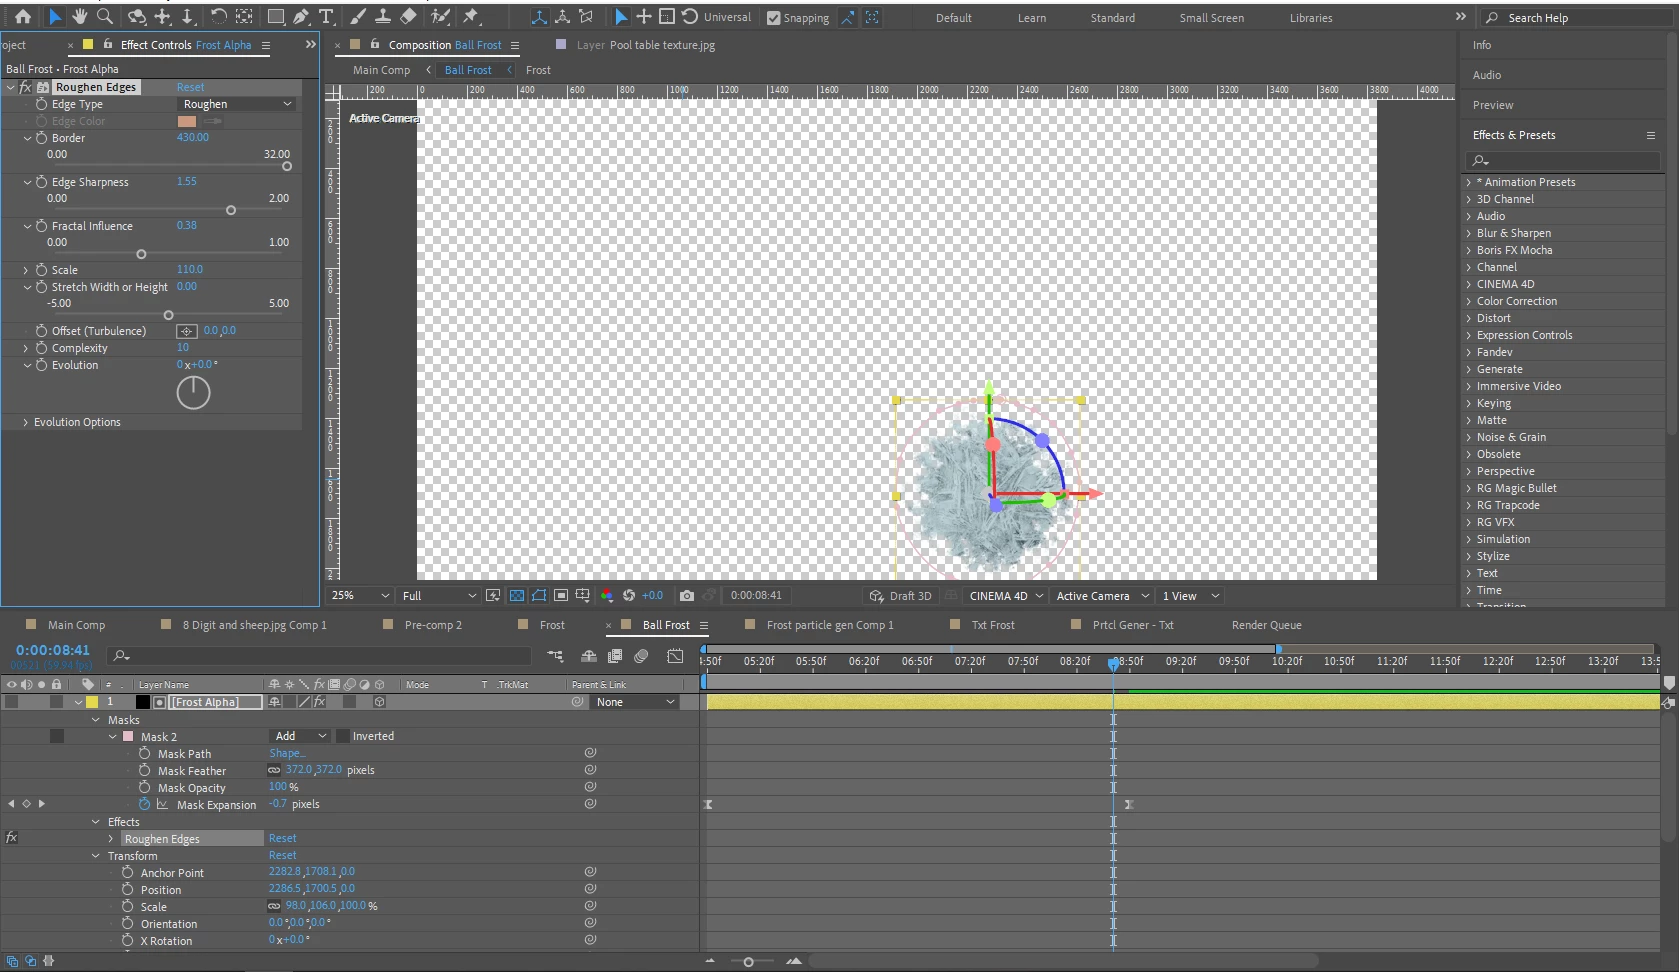Select the Rectangle shape tool

[275, 16]
